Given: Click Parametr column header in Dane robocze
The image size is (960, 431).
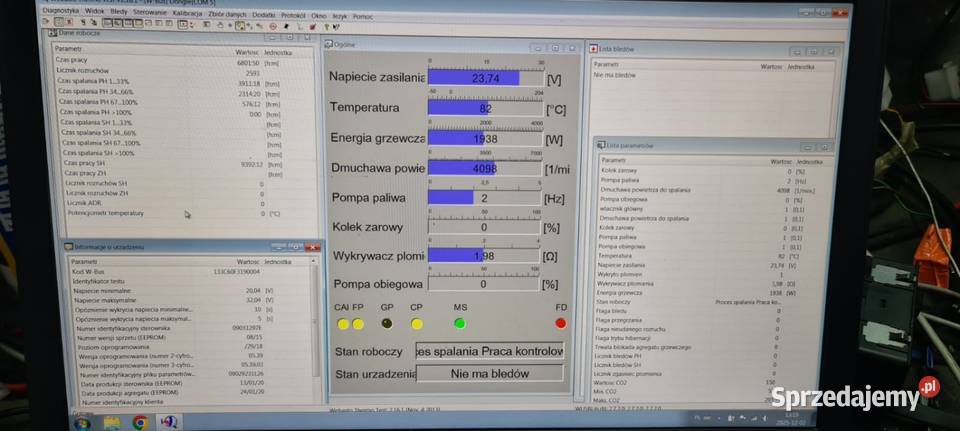Looking at the screenshot, I should point(68,48).
